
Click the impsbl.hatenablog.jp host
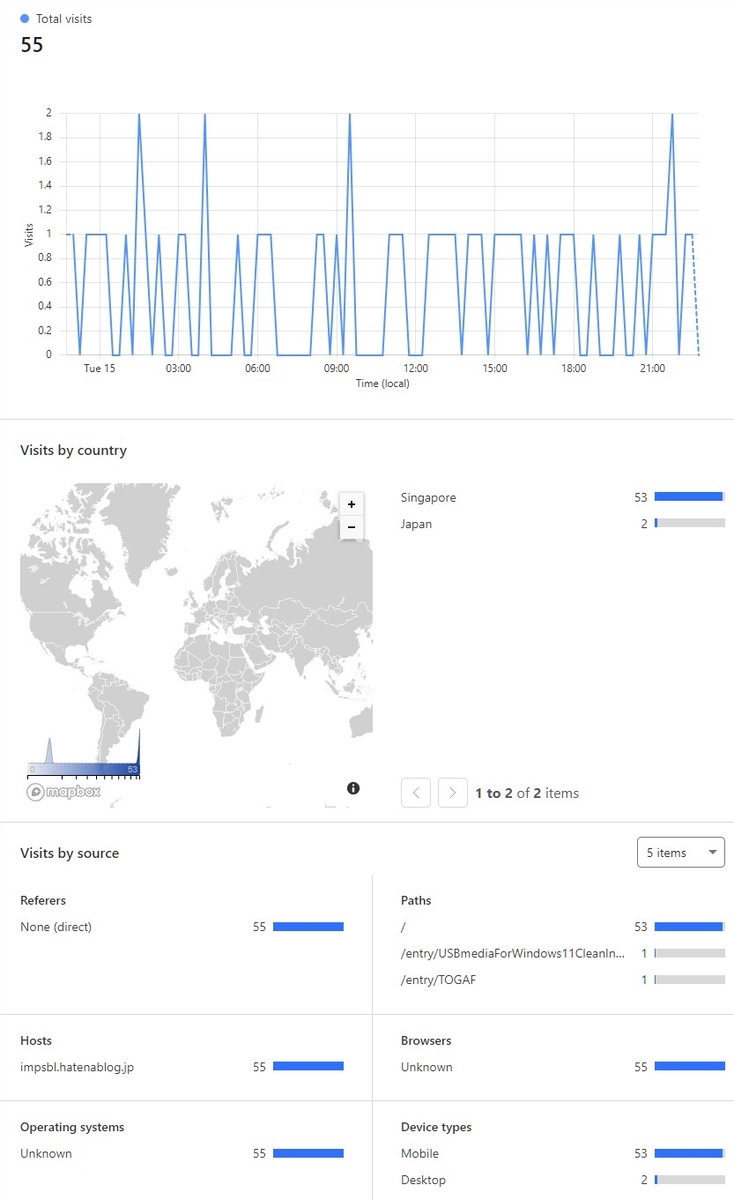click(x=77, y=1067)
